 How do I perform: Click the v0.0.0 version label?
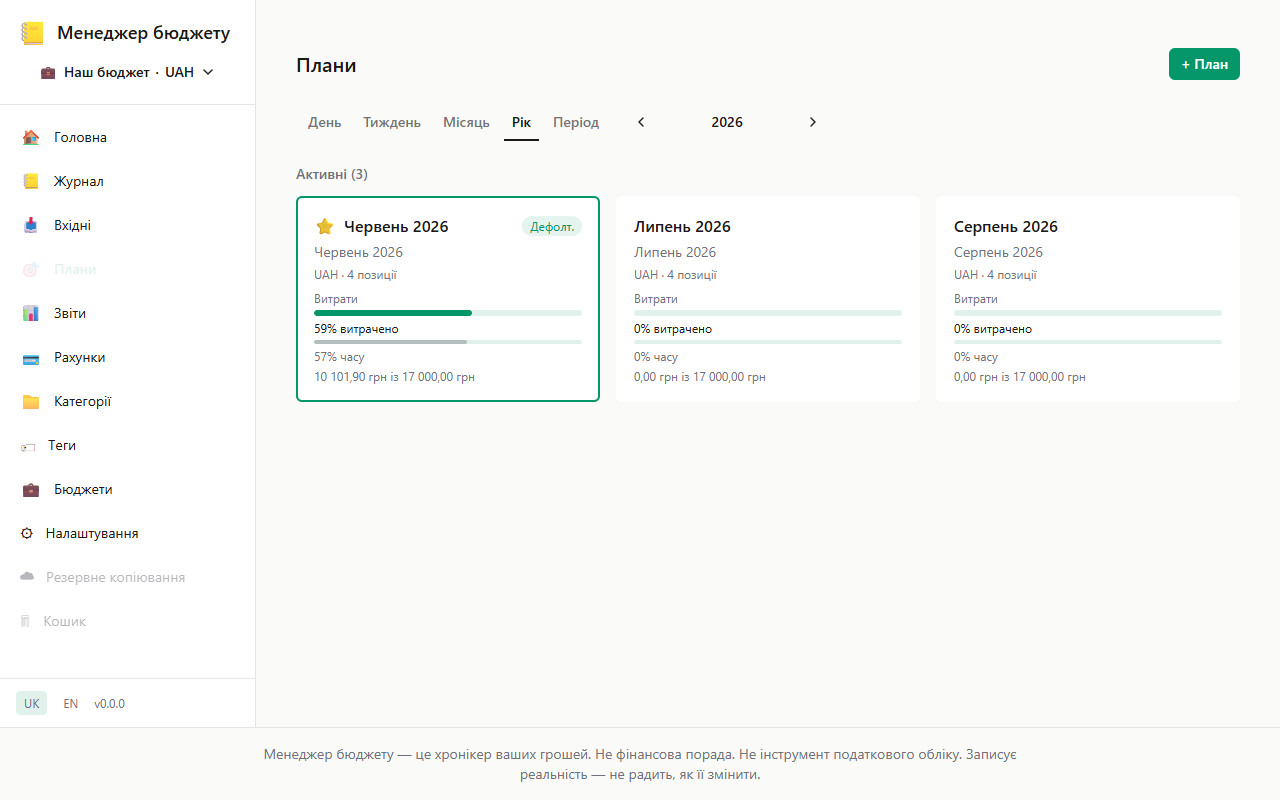pos(110,703)
